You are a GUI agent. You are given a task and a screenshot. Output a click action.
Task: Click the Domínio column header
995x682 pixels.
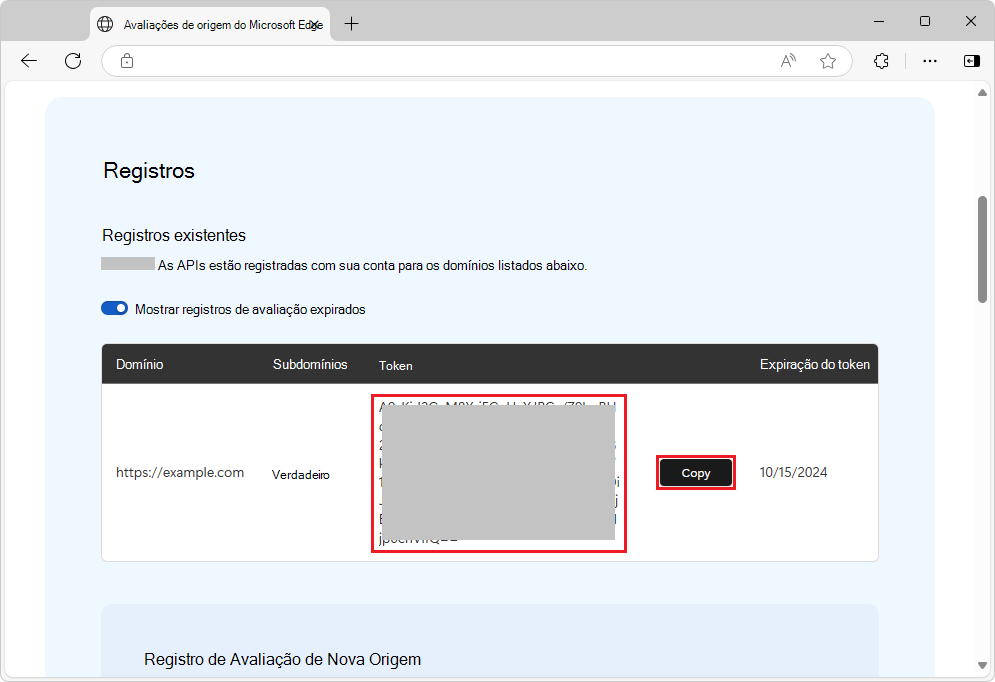139,364
